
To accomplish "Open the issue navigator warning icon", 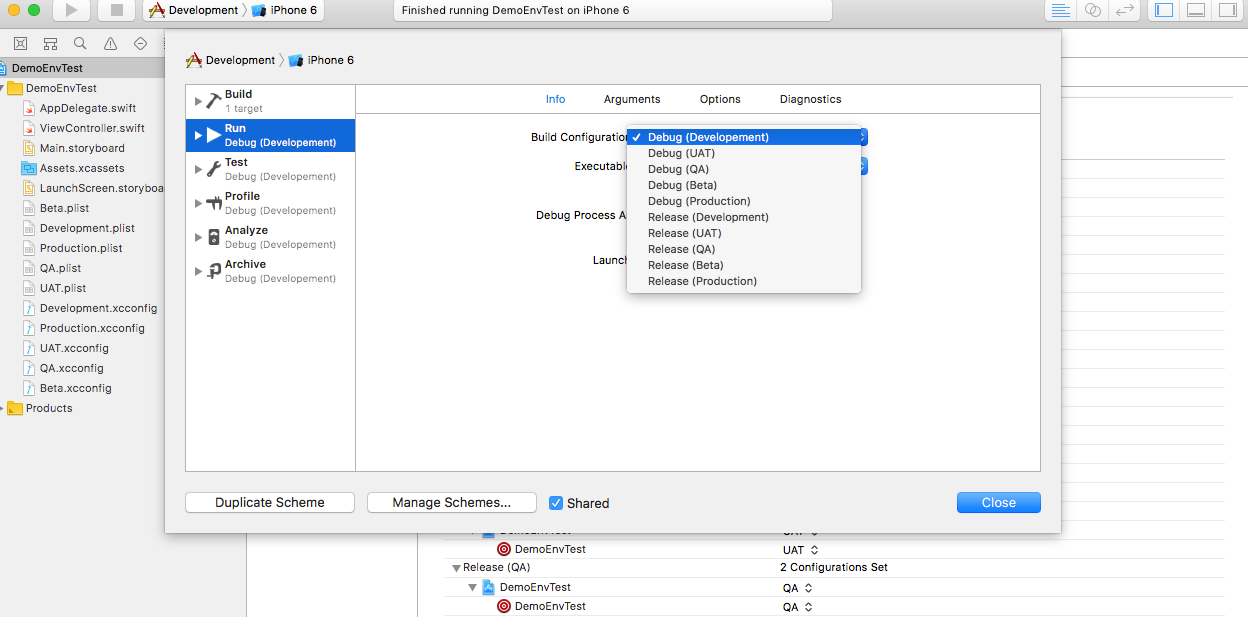I will point(110,44).
